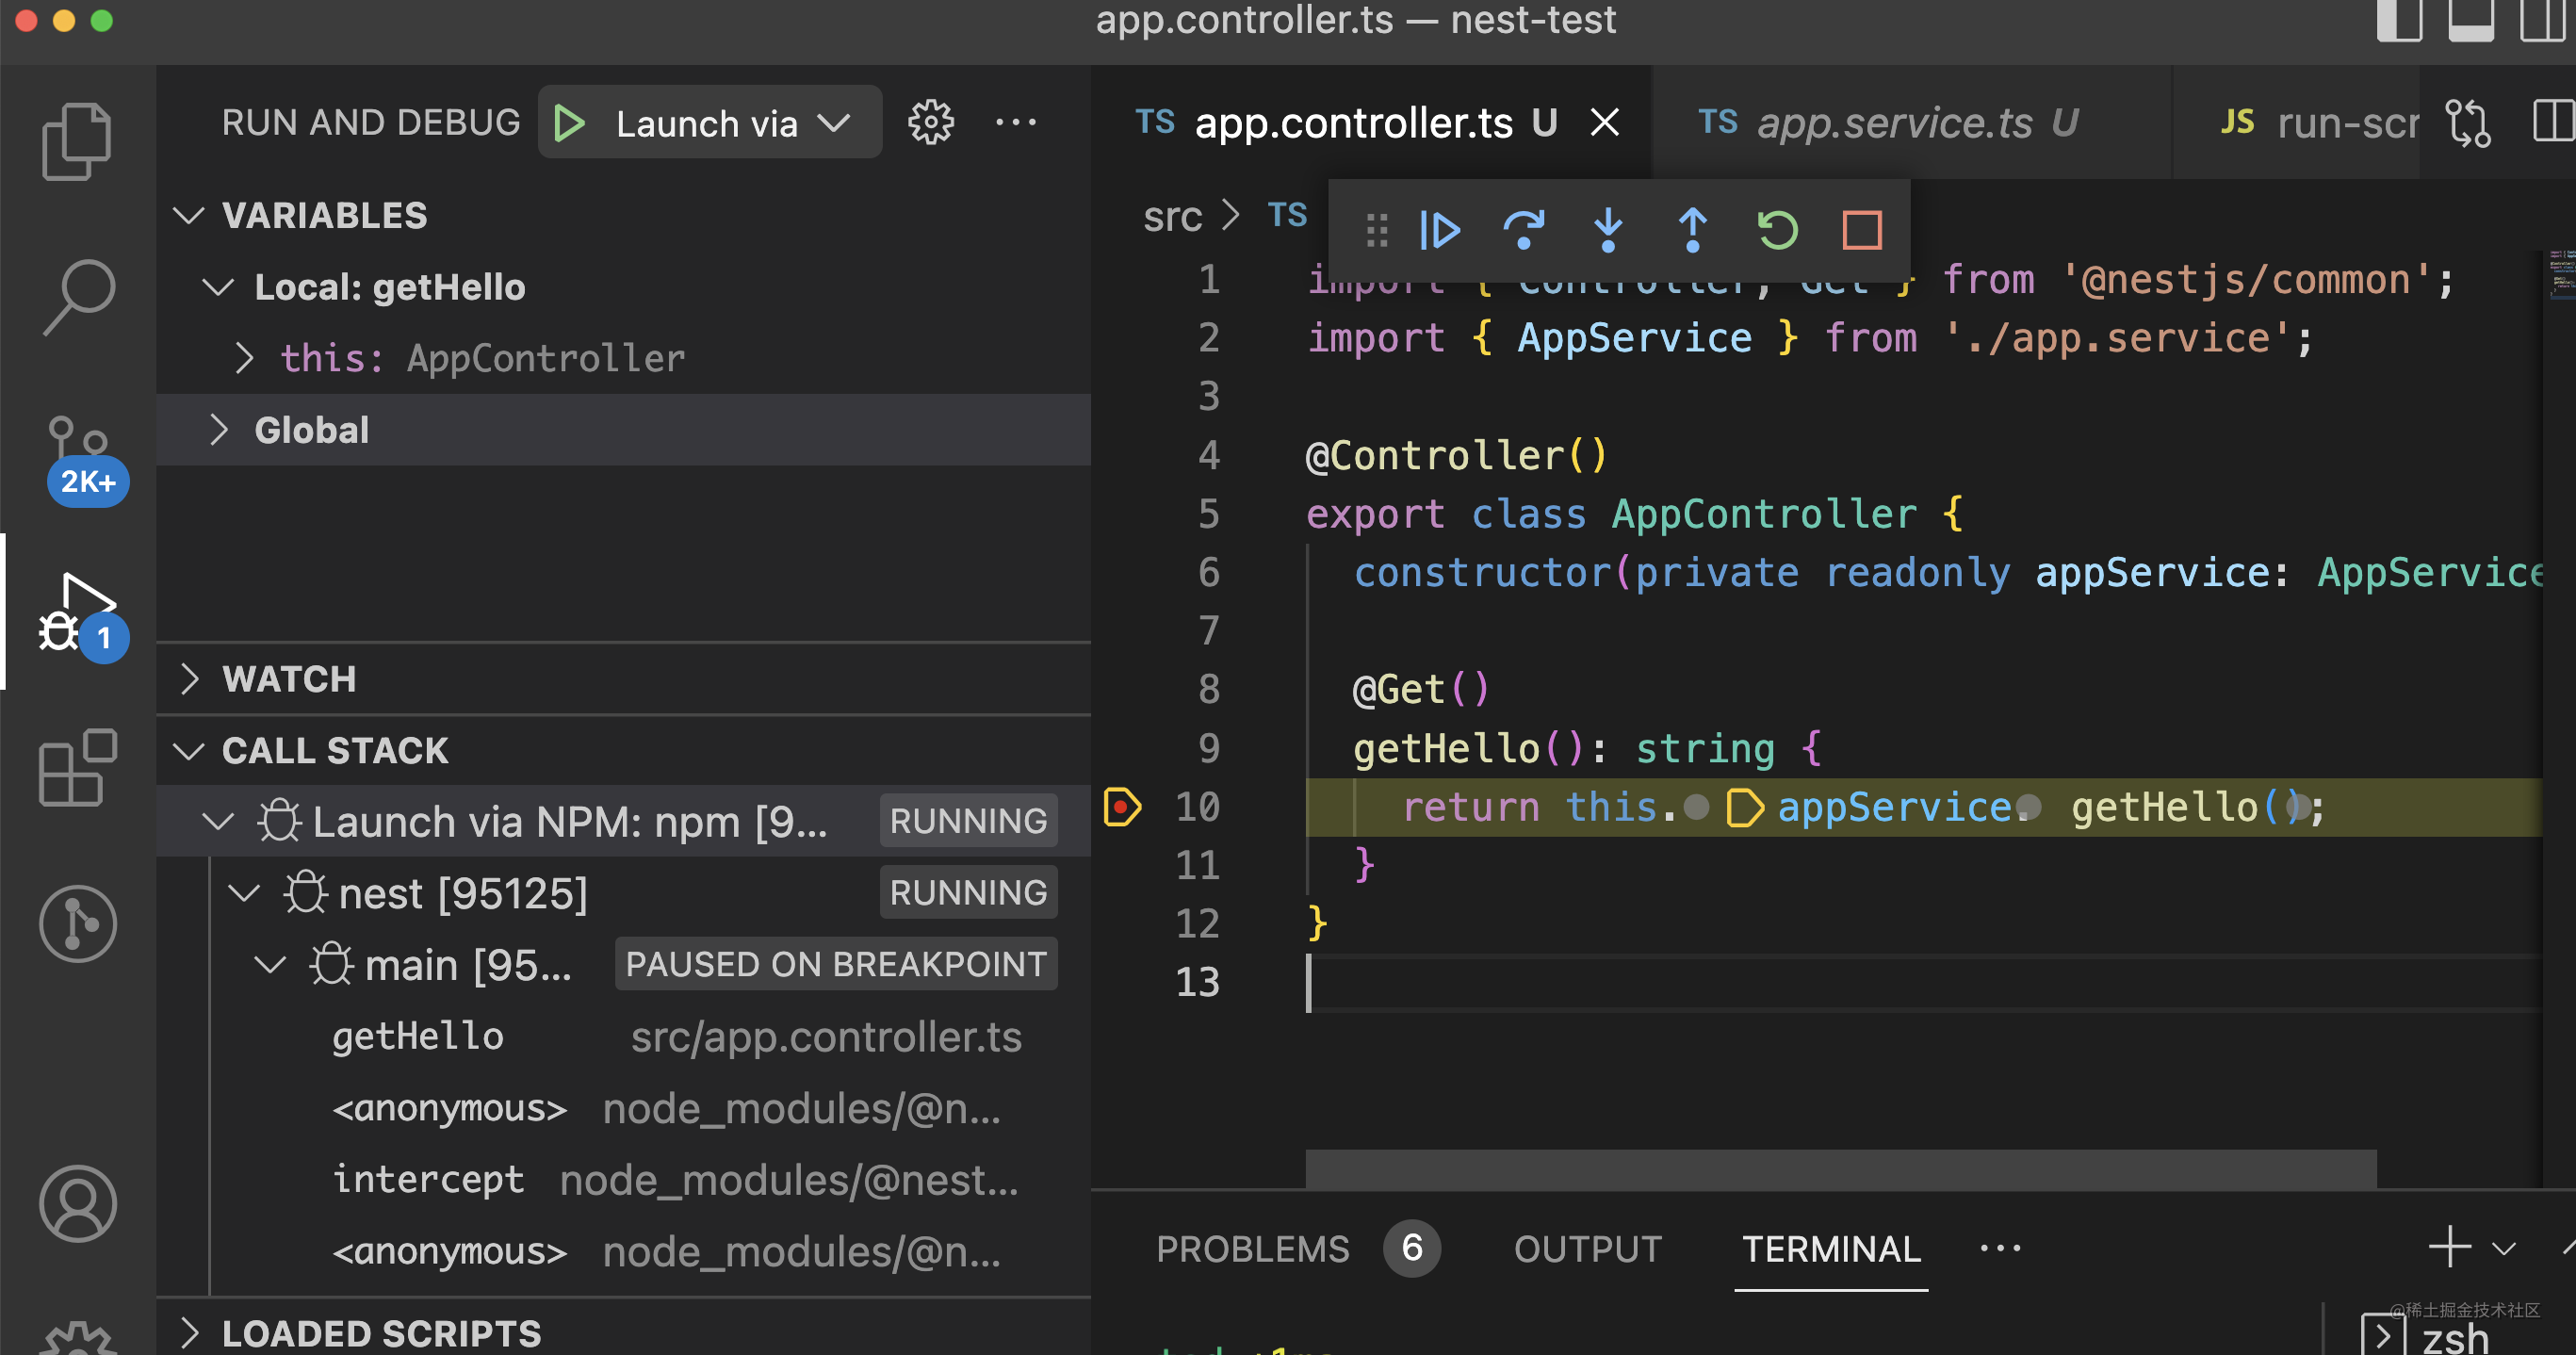Select getHello frame in call stack
Viewport: 2576px width, 1355px height.
(418, 1036)
